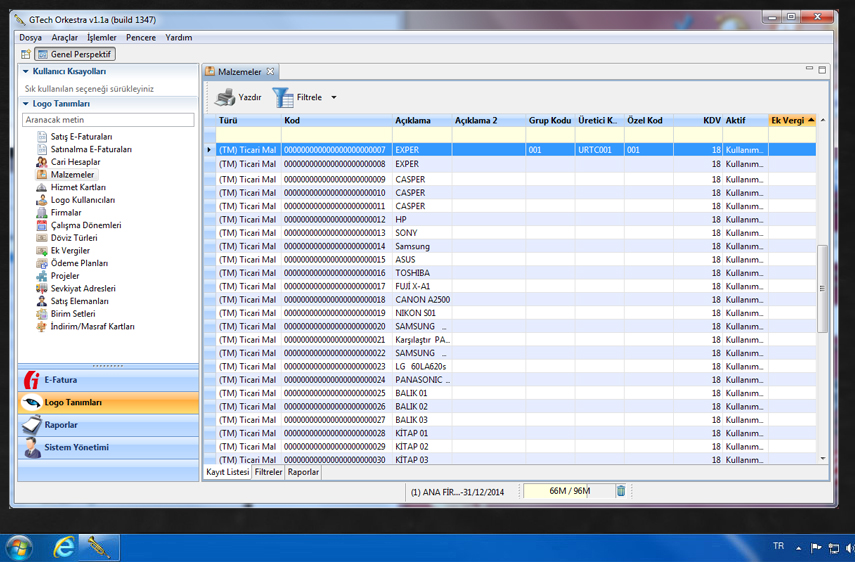Viewport: 855px width, 562px height.
Task: Click the garbage collector trash icon
Action: [x=621, y=491]
